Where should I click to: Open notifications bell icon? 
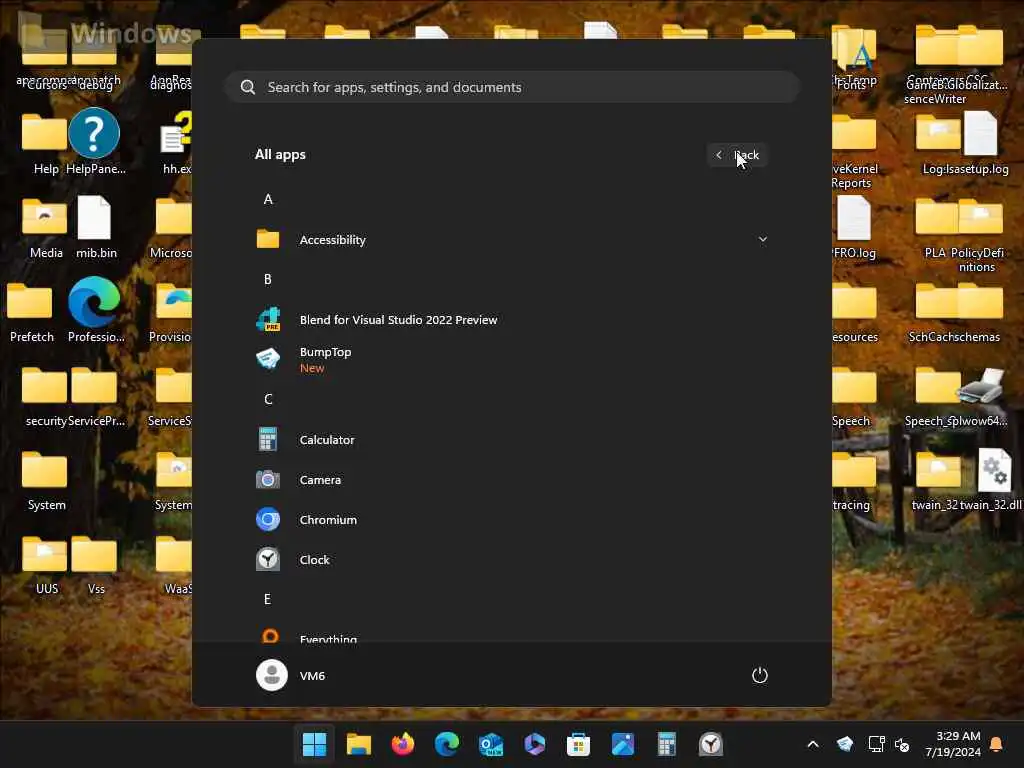(x=997, y=744)
